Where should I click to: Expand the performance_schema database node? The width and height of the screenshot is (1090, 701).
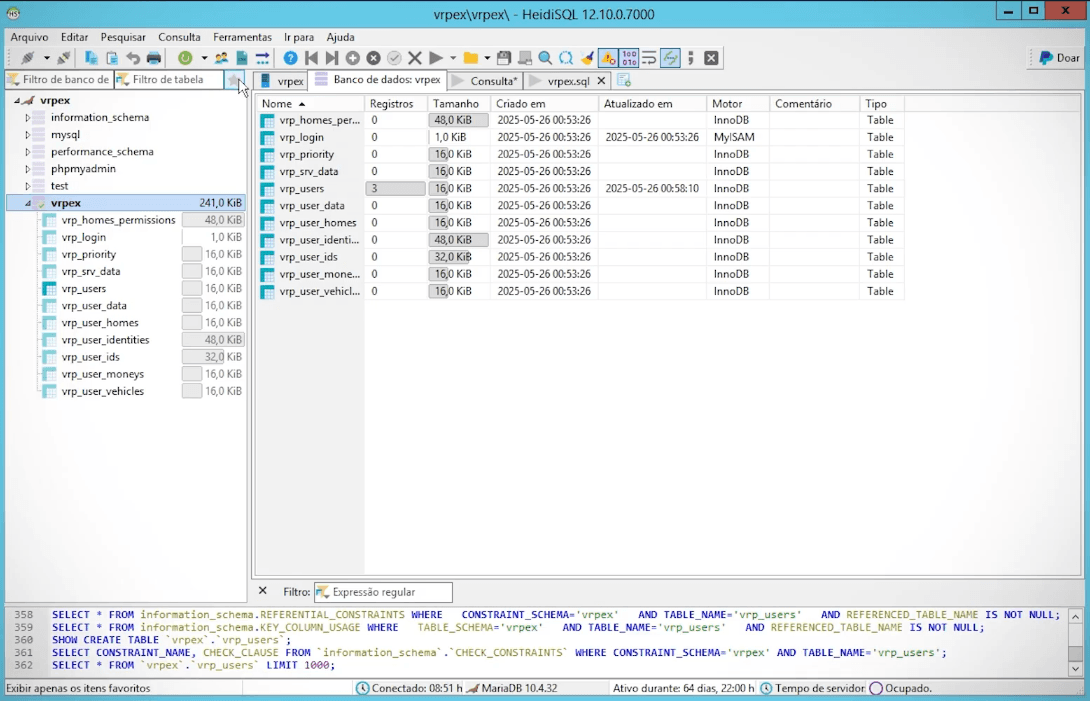coord(28,152)
